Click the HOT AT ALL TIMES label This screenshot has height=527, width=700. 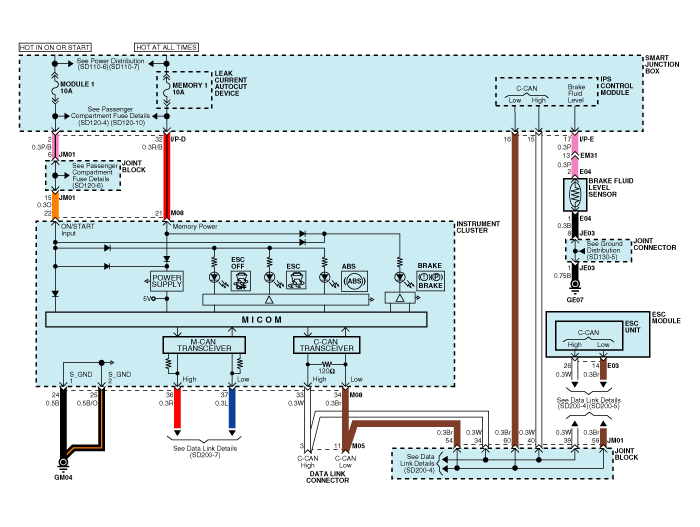(167, 47)
